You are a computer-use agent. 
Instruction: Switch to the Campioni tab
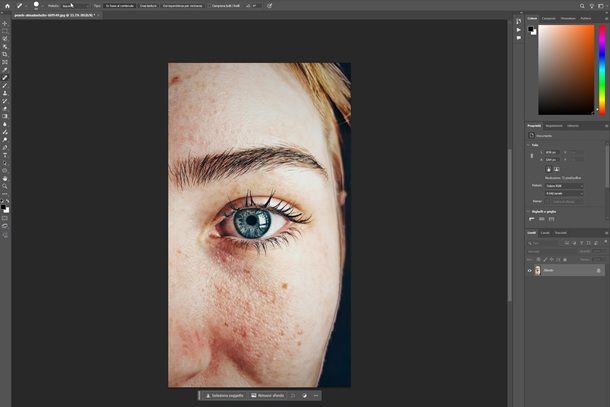[x=549, y=18]
